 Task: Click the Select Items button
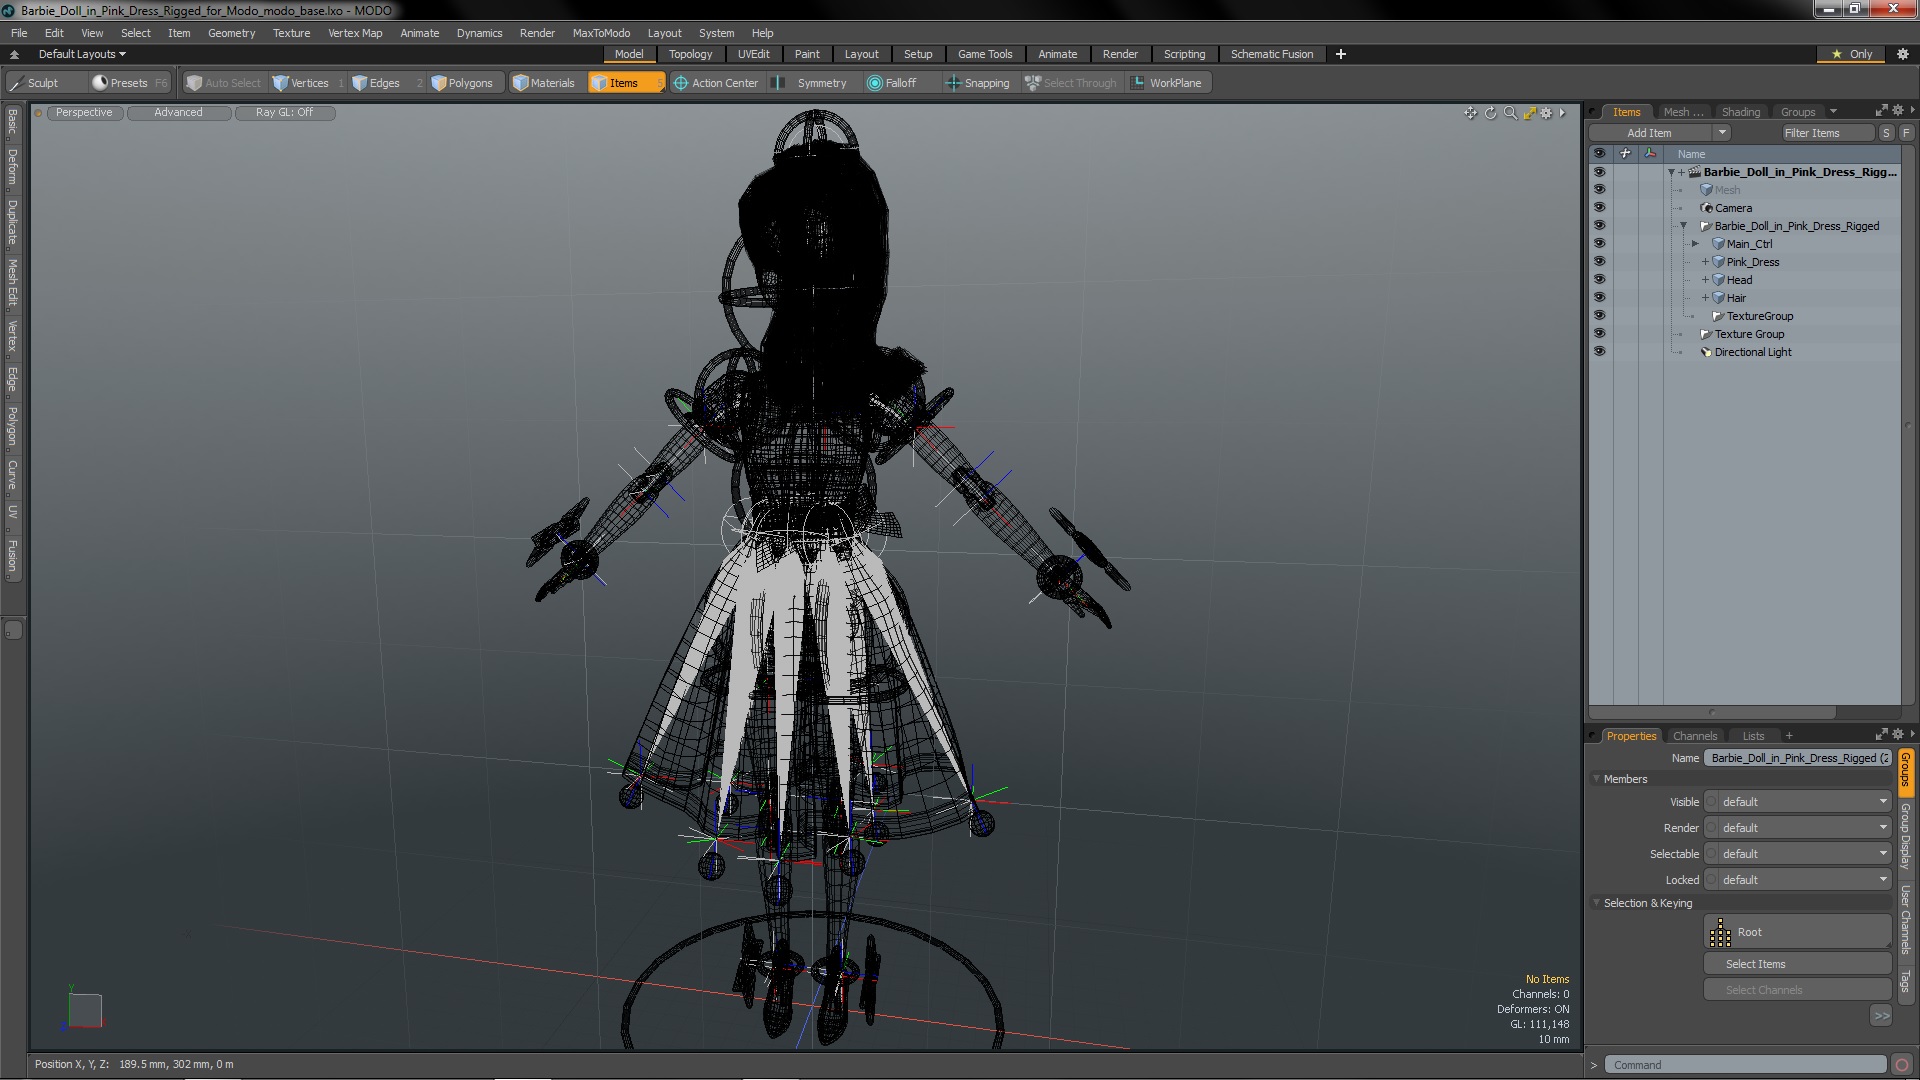[1797, 964]
